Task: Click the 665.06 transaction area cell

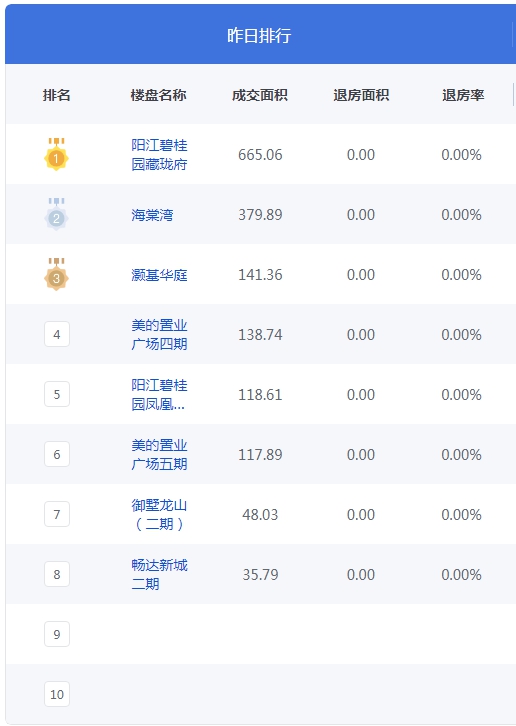Action: click(260, 155)
